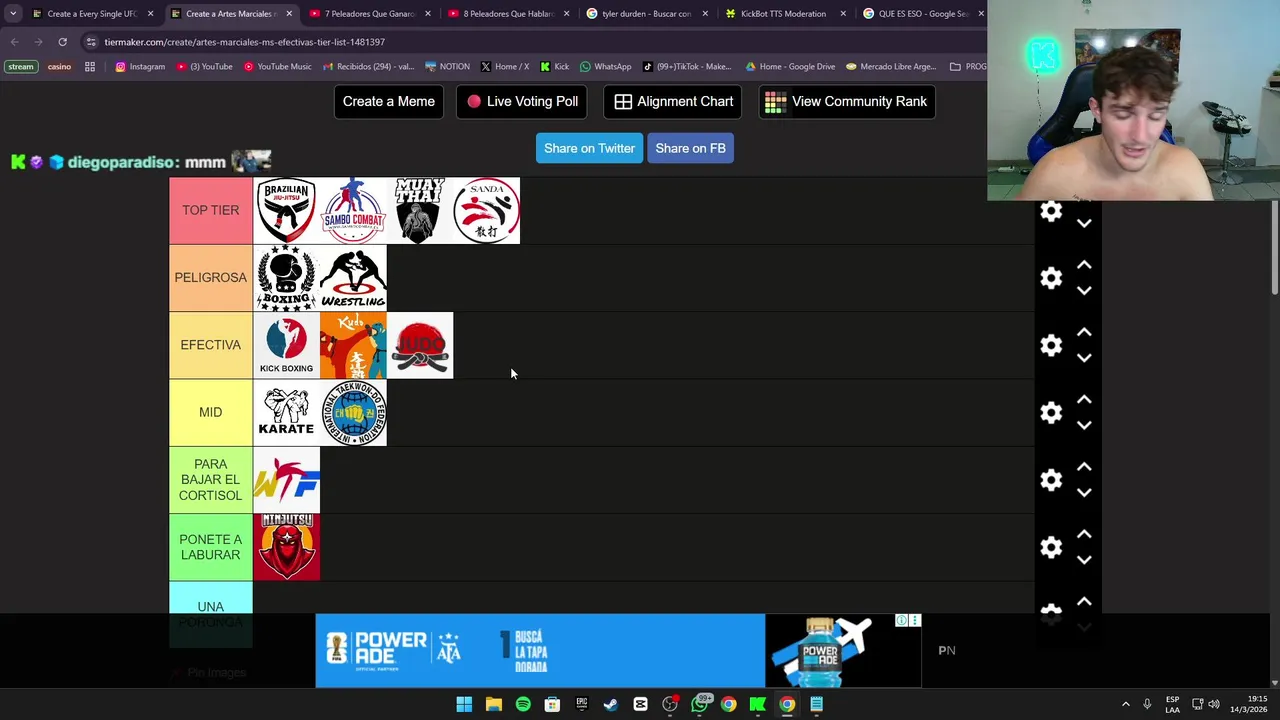Open WhatsApp from the taskbar
1280x720 pixels.
click(699, 704)
